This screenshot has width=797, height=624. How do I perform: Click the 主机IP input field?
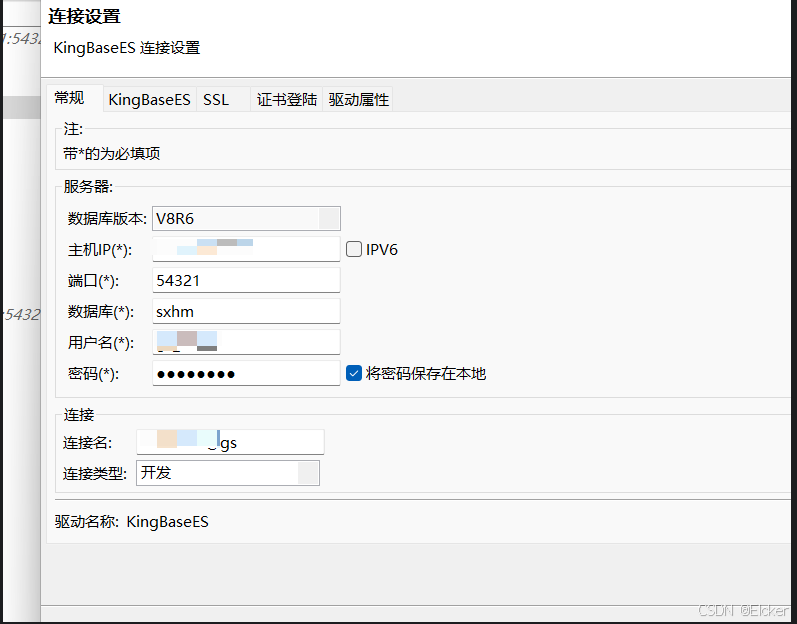click(246, 249)
